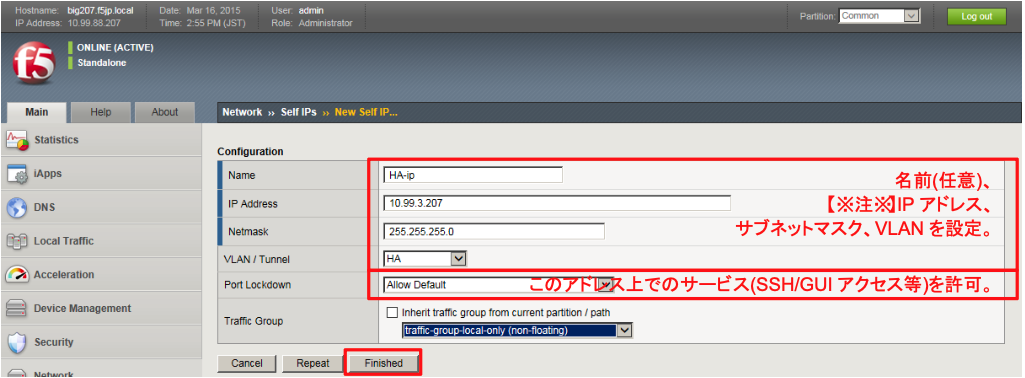Viewport: 1025px width, 378px height.
Task: Open the Partition dropdown
Action: tap(880, 16)
